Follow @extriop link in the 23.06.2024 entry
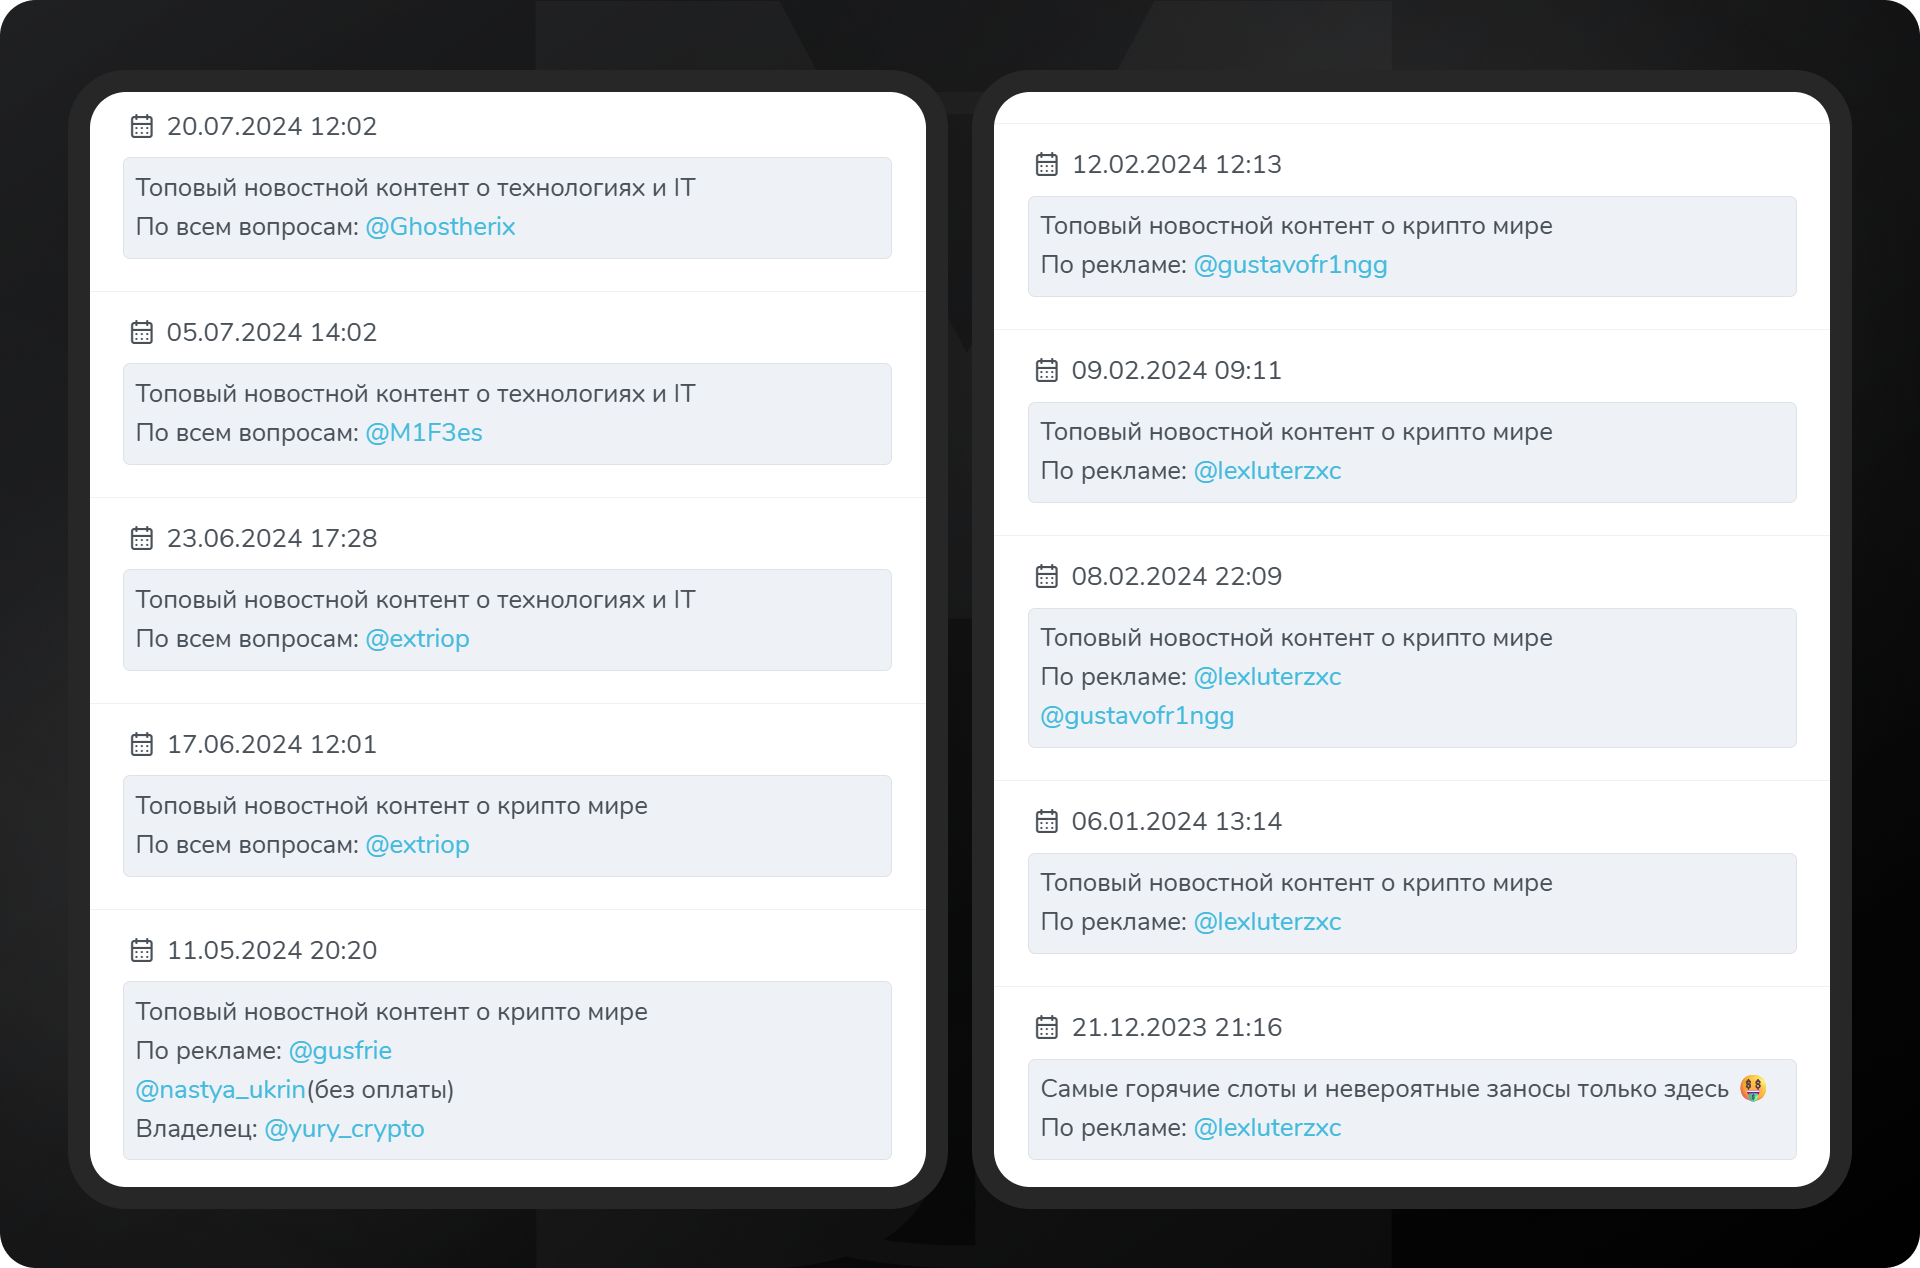 point(417,639)
